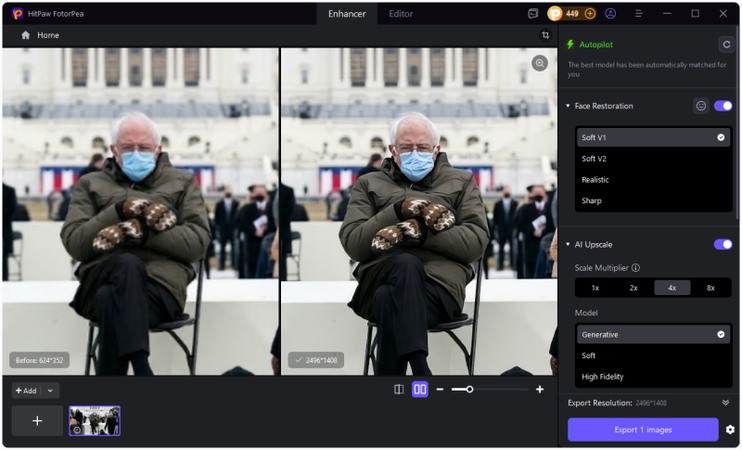Screen dimensions: 742x450
Task: Click the Before: 624*352 label
Action: pyautogui.click(x=39, y=360)
